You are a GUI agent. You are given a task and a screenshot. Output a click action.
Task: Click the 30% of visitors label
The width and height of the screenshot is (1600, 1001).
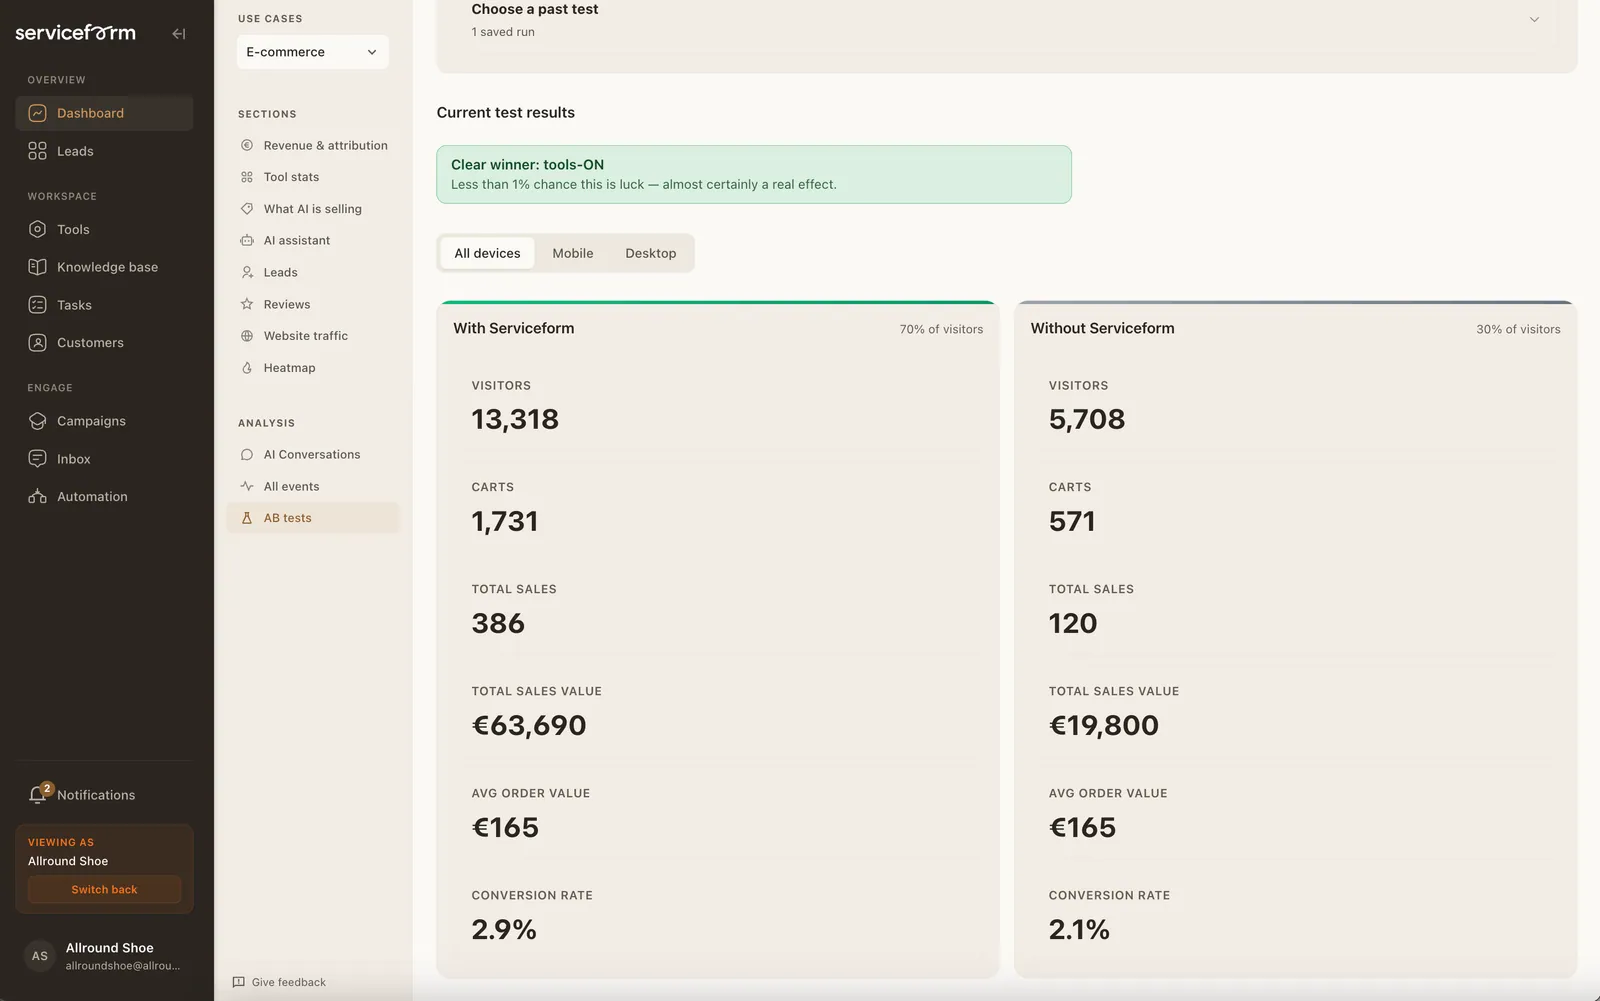click(x=1518, y=329)
